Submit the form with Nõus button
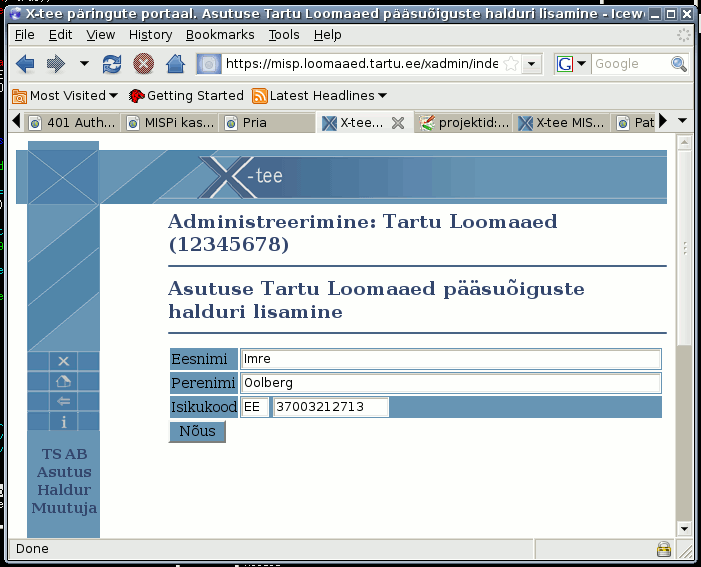The image size is (701, 567). [x=197, y=432]
